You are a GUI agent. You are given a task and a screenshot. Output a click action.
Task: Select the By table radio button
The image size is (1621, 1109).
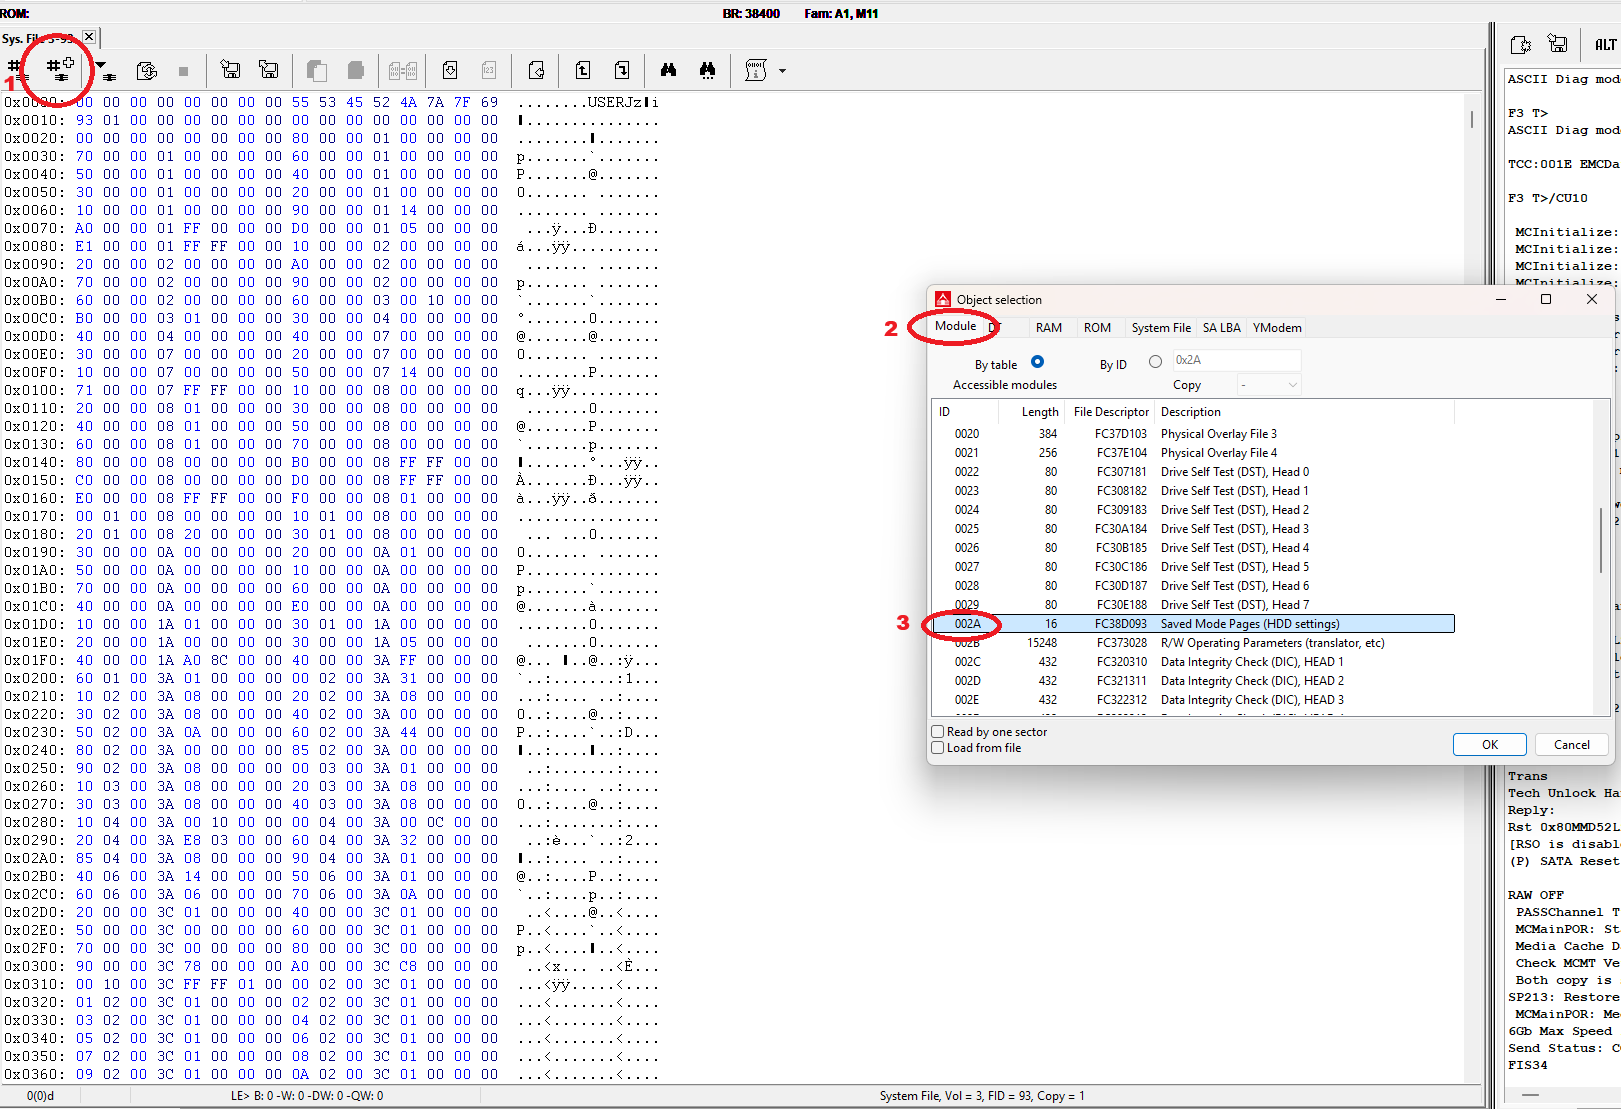pyautogui.click(x=1037, y=362)
